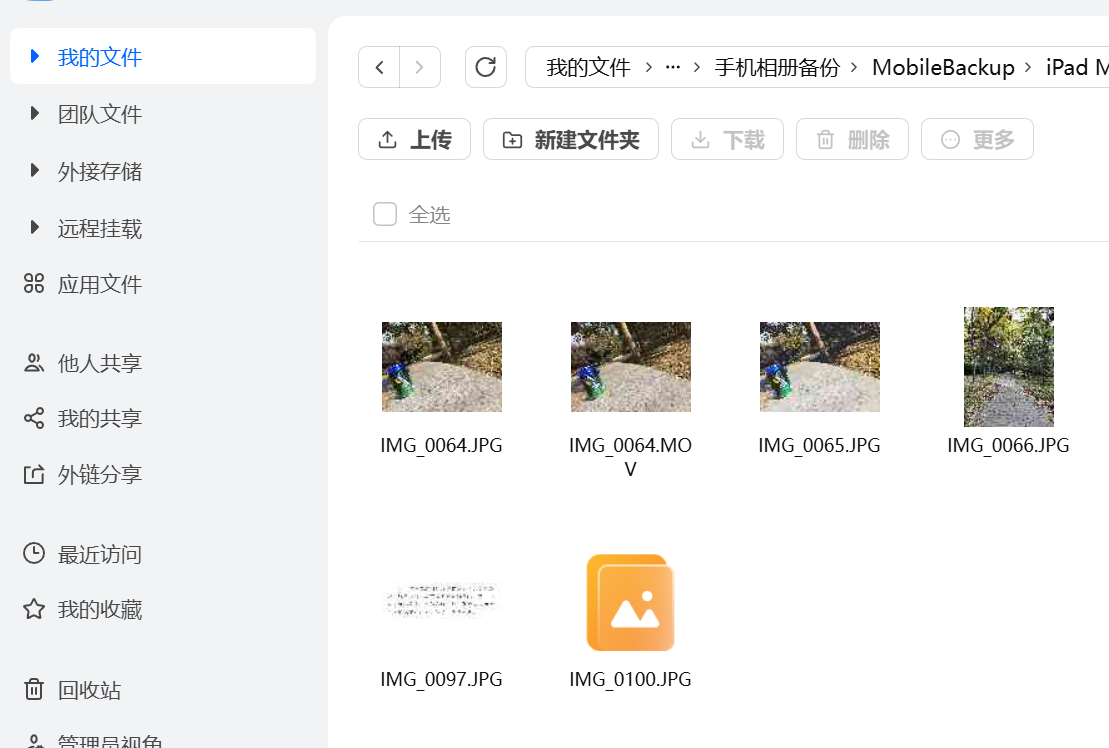Expand the 外接存储 tree arrow

(x=35, y=170)
